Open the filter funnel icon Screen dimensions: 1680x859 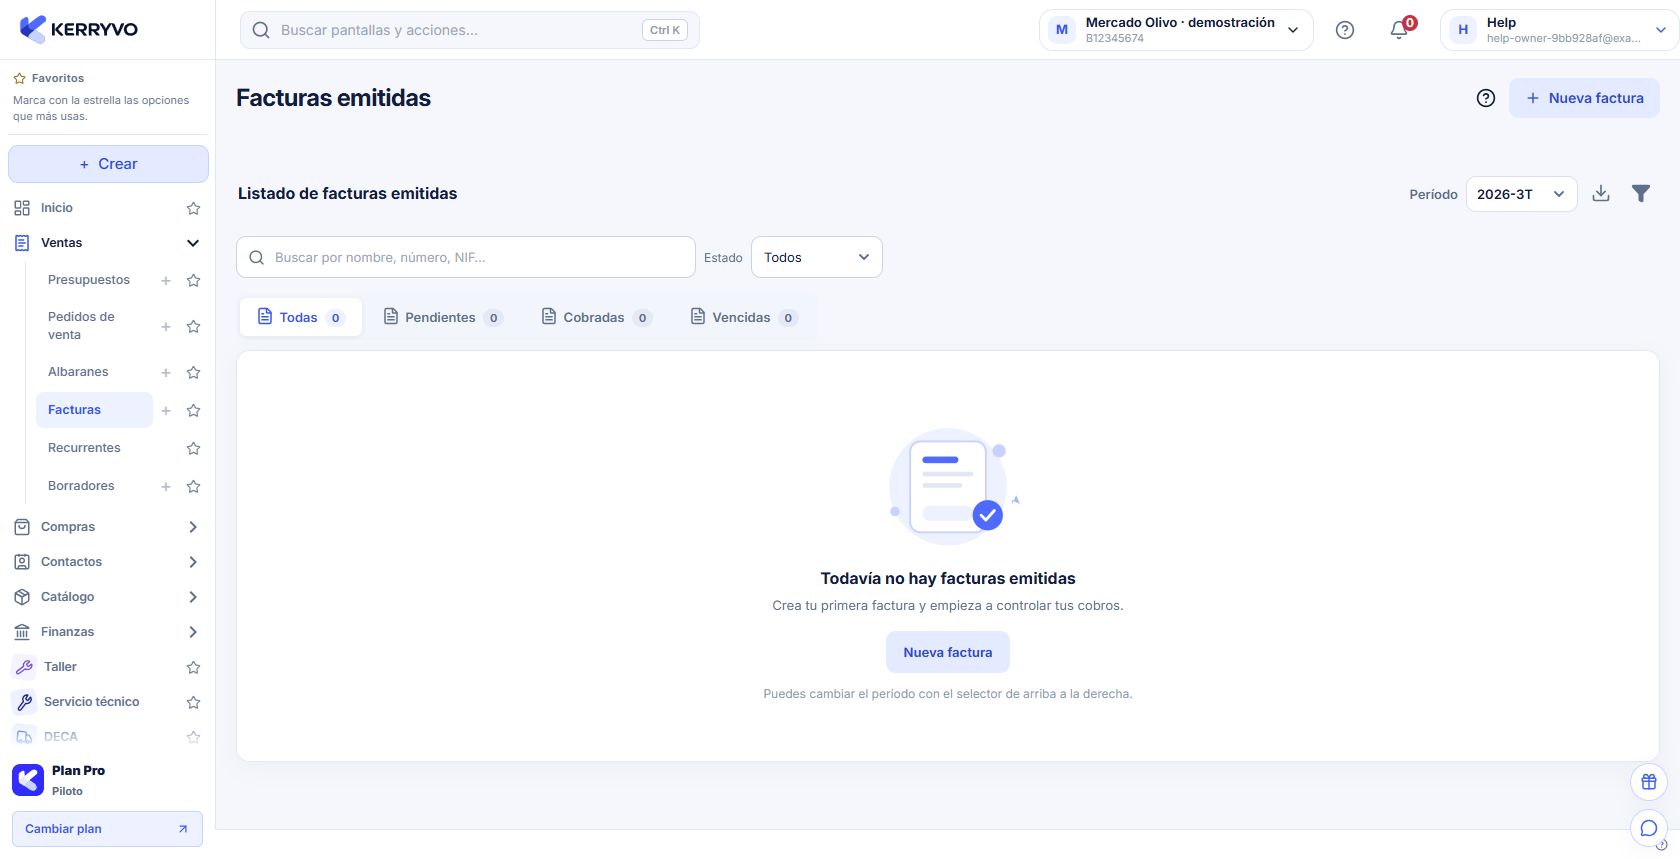coord(1641,193)
